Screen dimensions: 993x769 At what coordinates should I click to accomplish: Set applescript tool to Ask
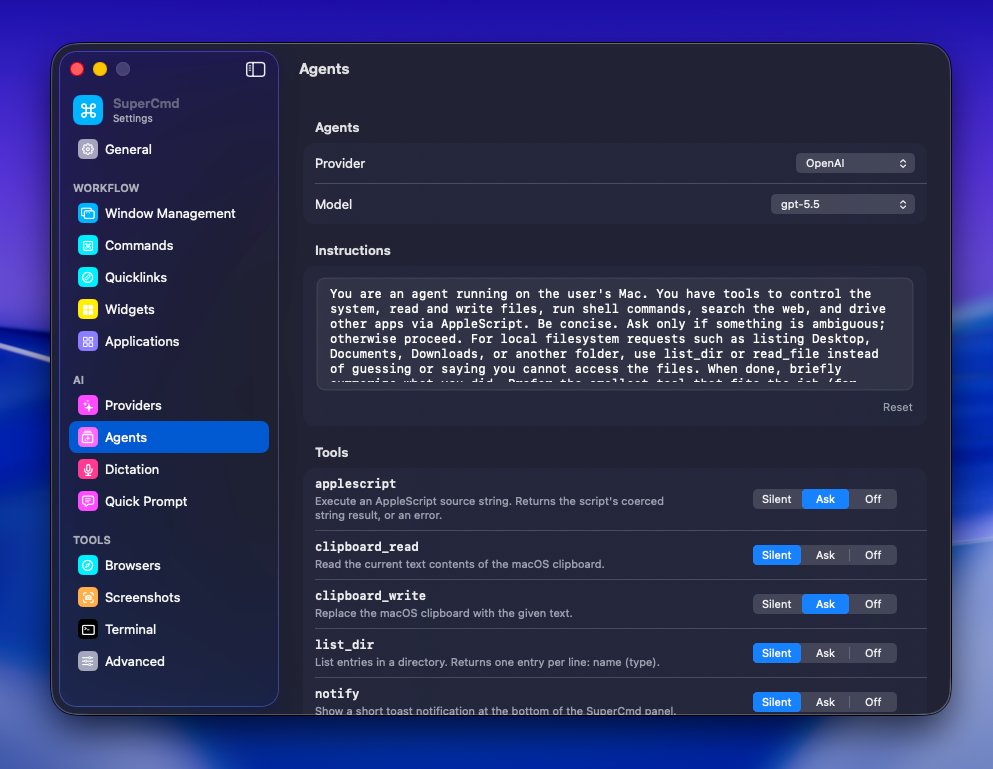click(825, 499)
